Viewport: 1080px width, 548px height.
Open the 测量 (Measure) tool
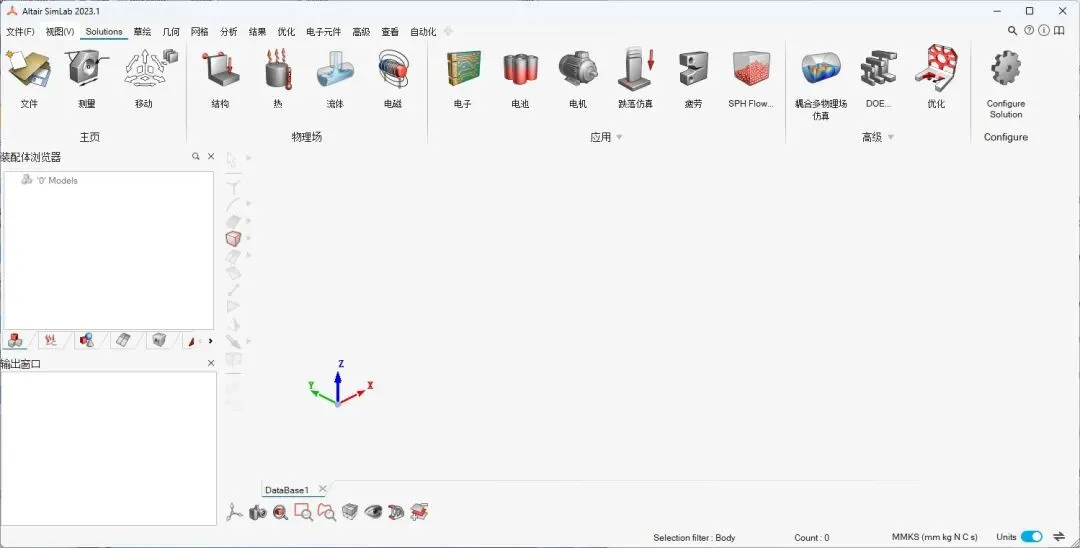[87, 77]
